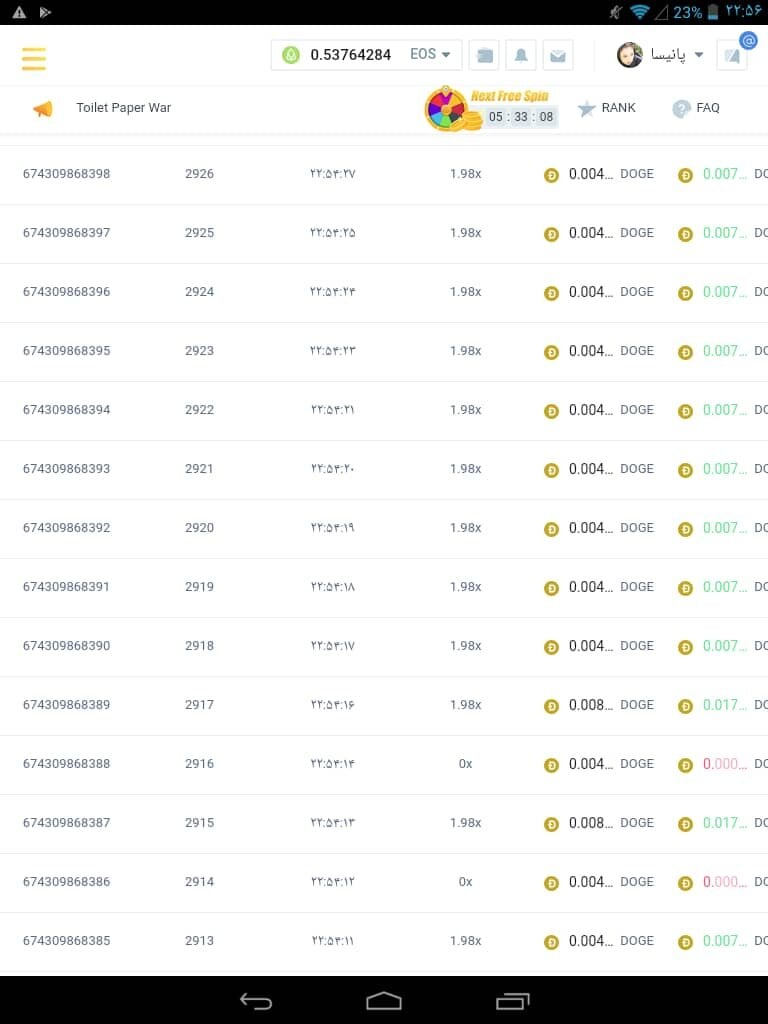
Task: Click the user profile avatar
Action: click(x=630, y=55)
